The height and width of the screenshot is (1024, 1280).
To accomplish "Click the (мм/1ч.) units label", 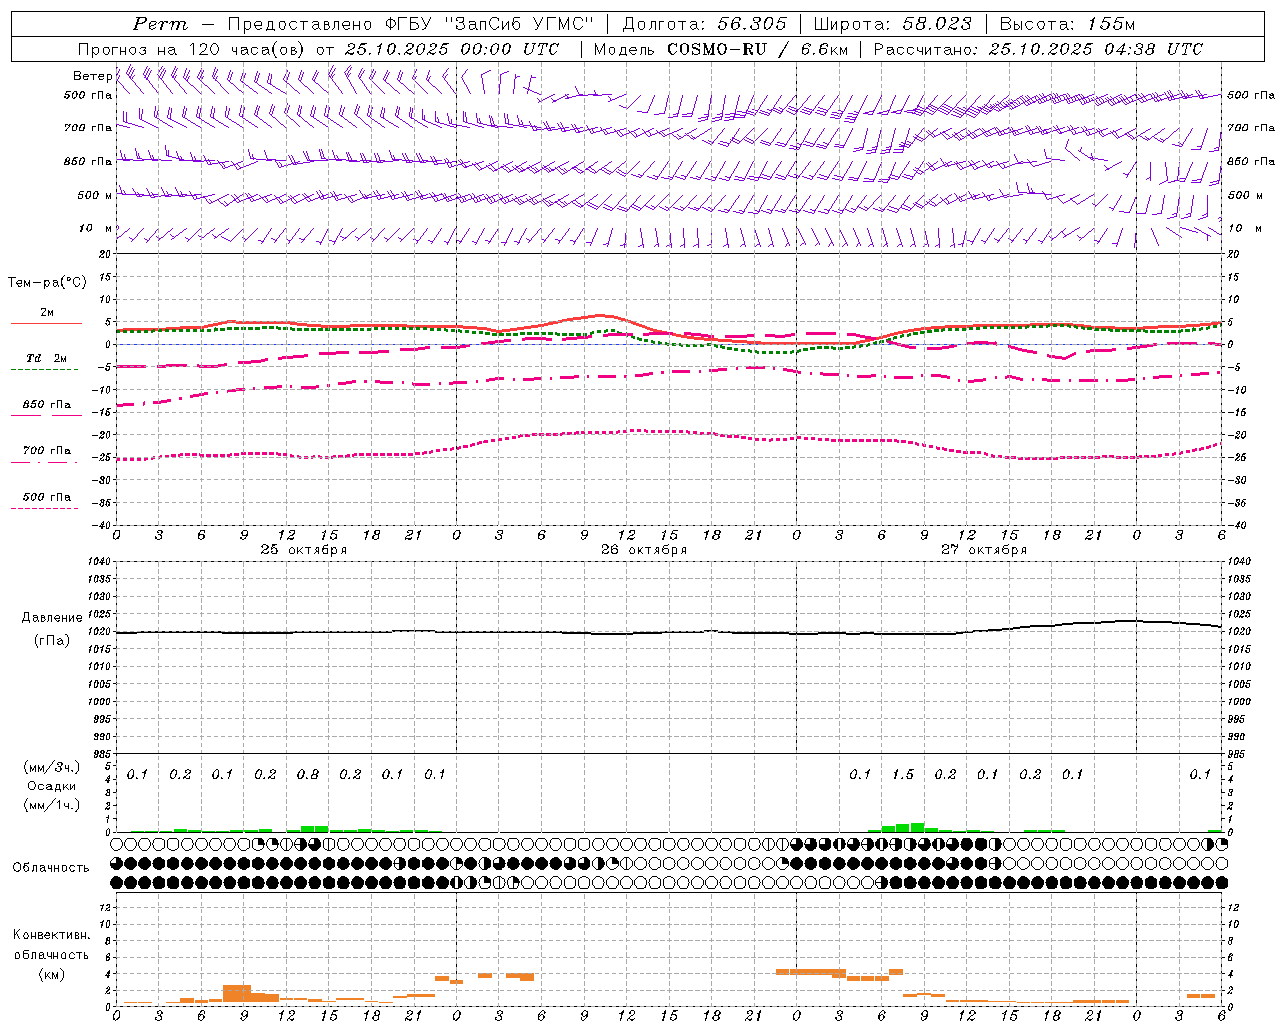I will click(x=52, y=805).
